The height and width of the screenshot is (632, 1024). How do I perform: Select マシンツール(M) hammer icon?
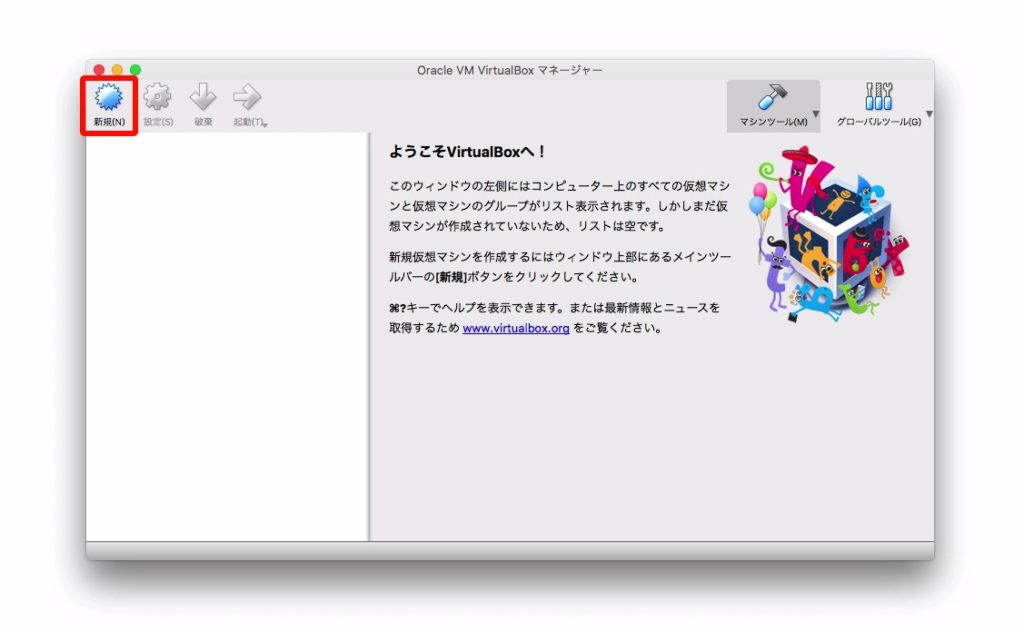click(x=773, y=97)
